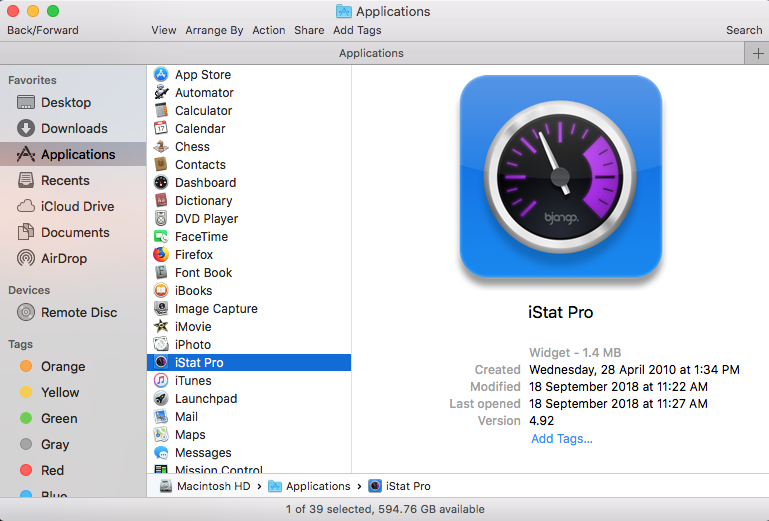Click the status bar selection text
Screen dimensions: 769x521
tap(385, 509)
